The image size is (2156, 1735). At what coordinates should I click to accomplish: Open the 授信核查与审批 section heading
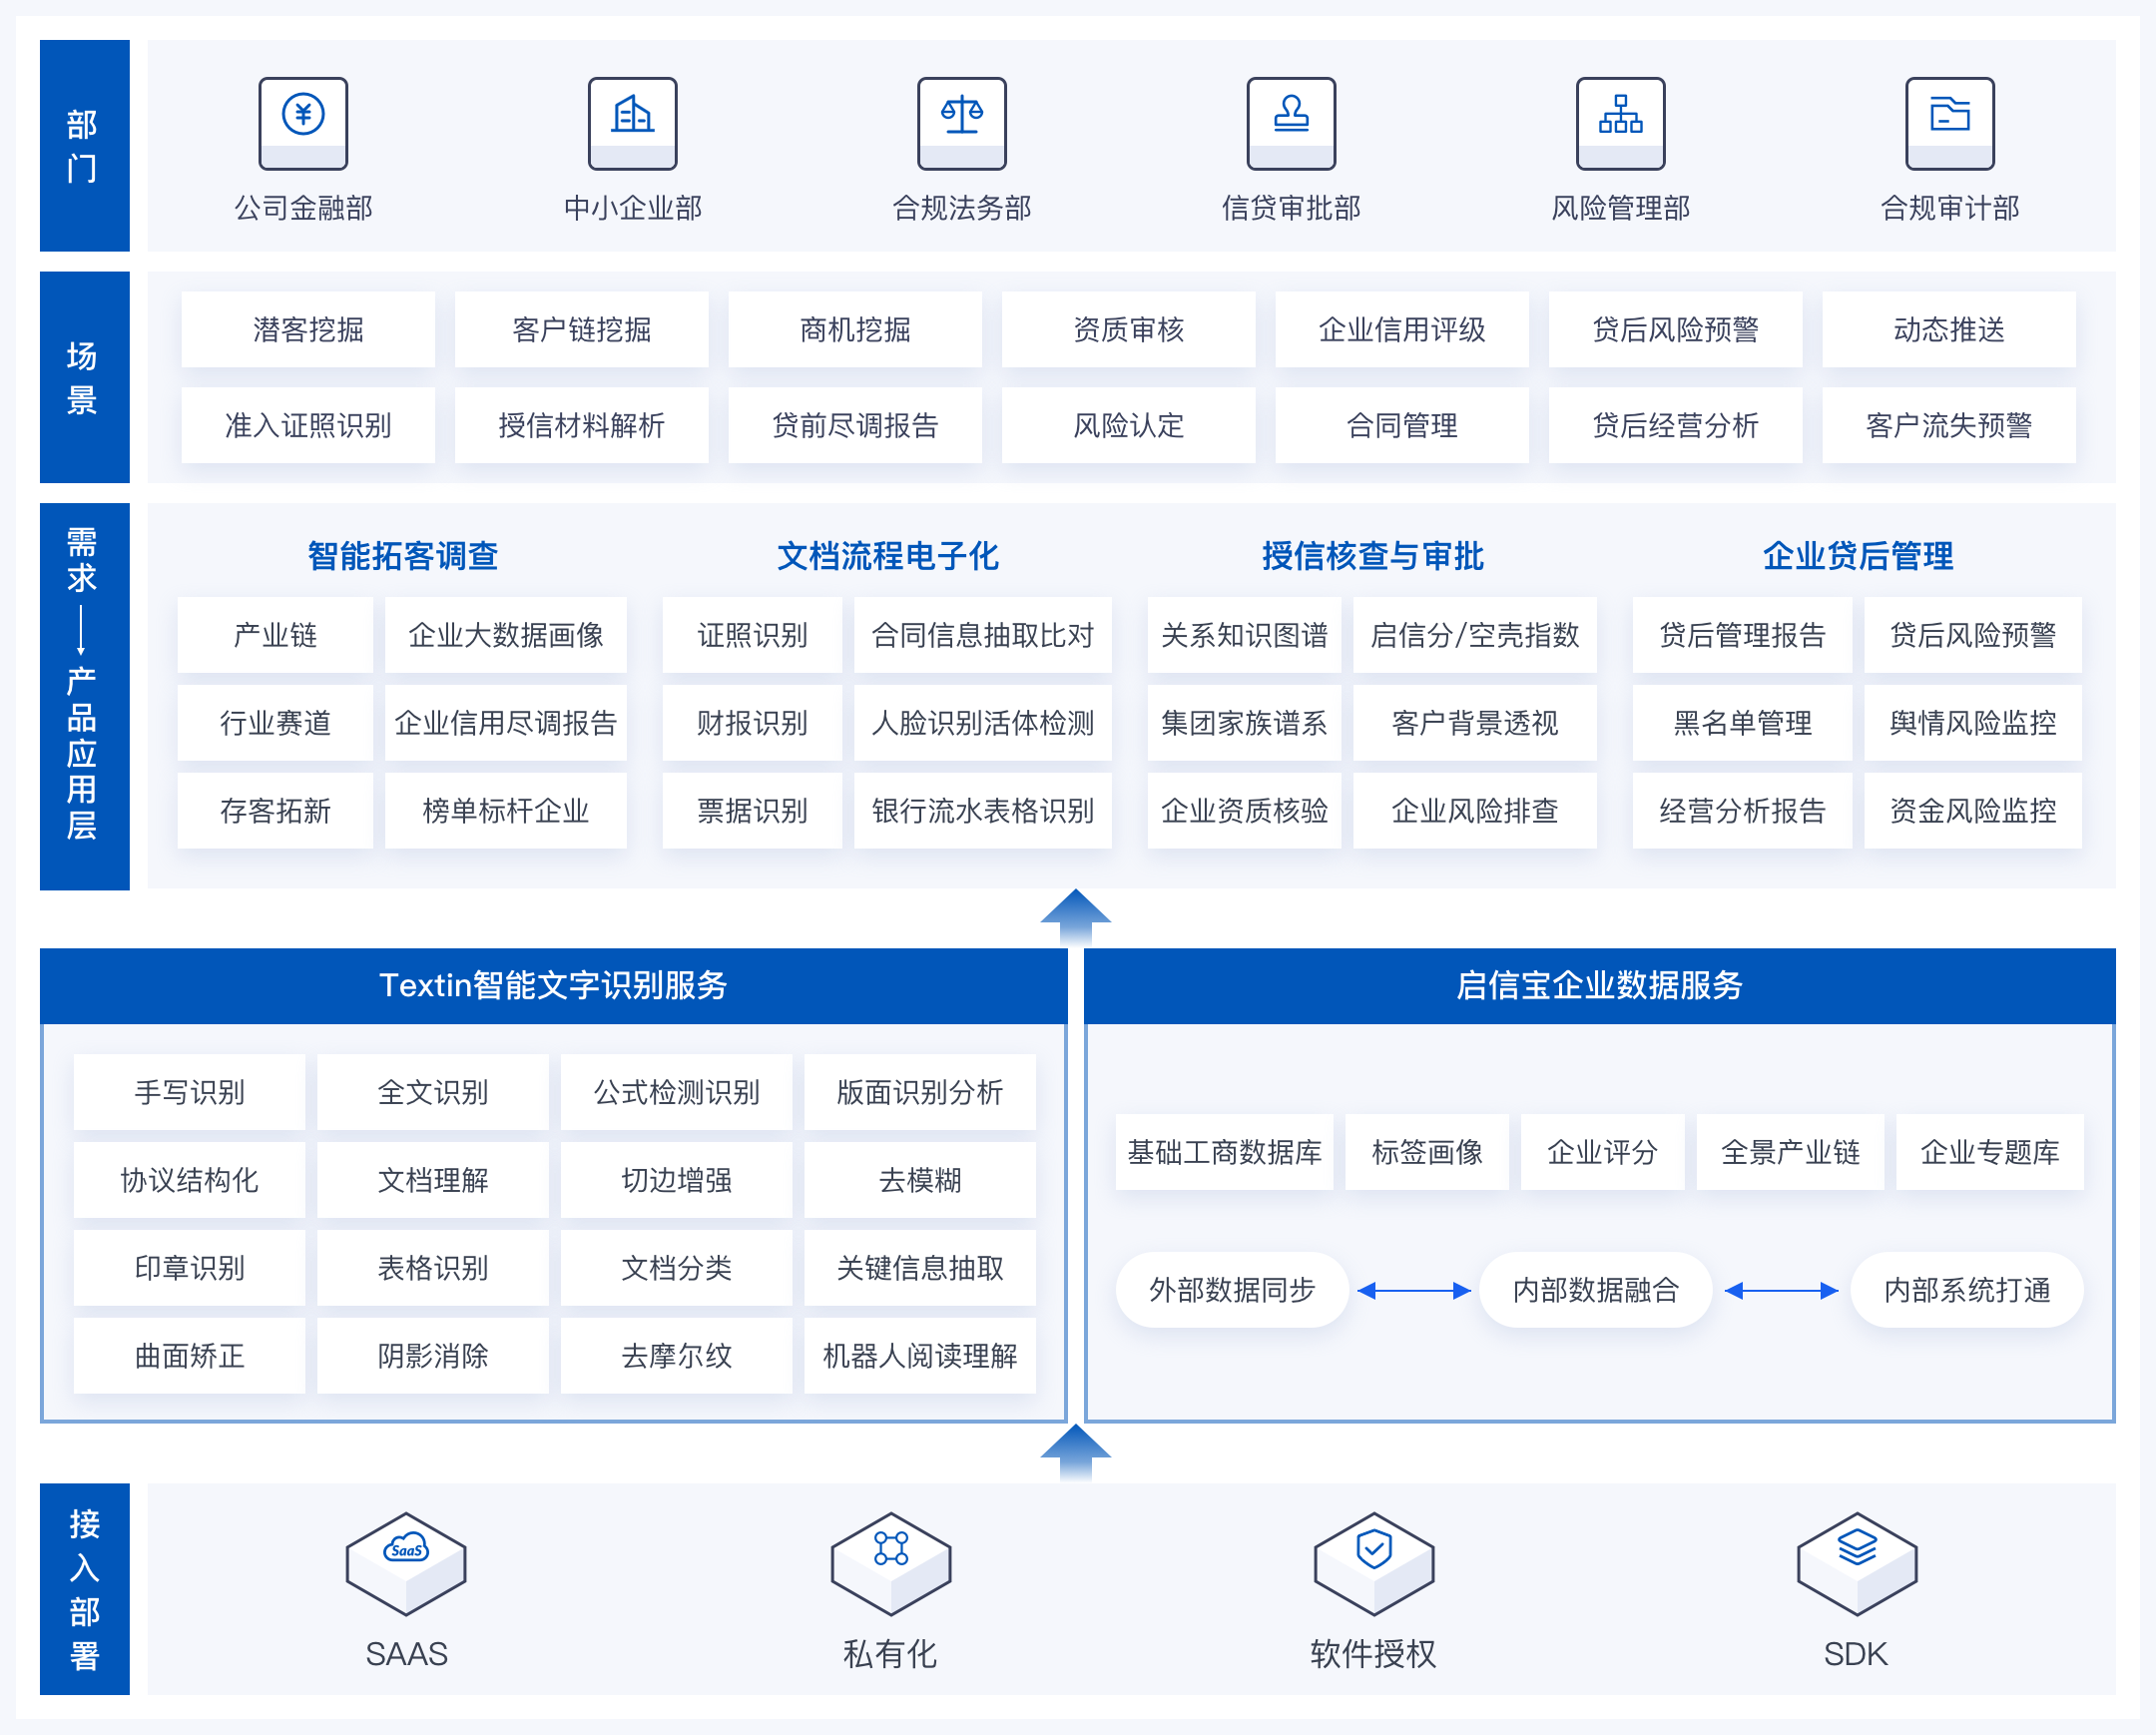pyautogui.click(x=1372, y=556)
